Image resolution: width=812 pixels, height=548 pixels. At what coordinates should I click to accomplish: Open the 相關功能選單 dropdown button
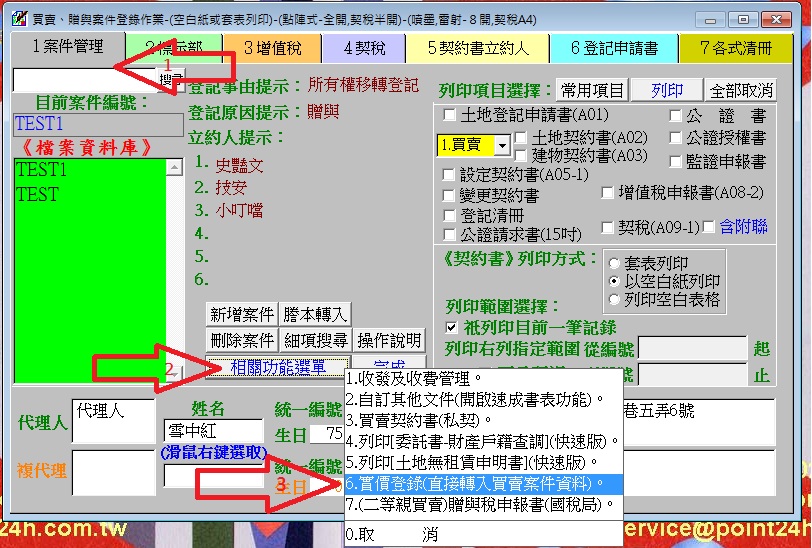pos(278,367)
